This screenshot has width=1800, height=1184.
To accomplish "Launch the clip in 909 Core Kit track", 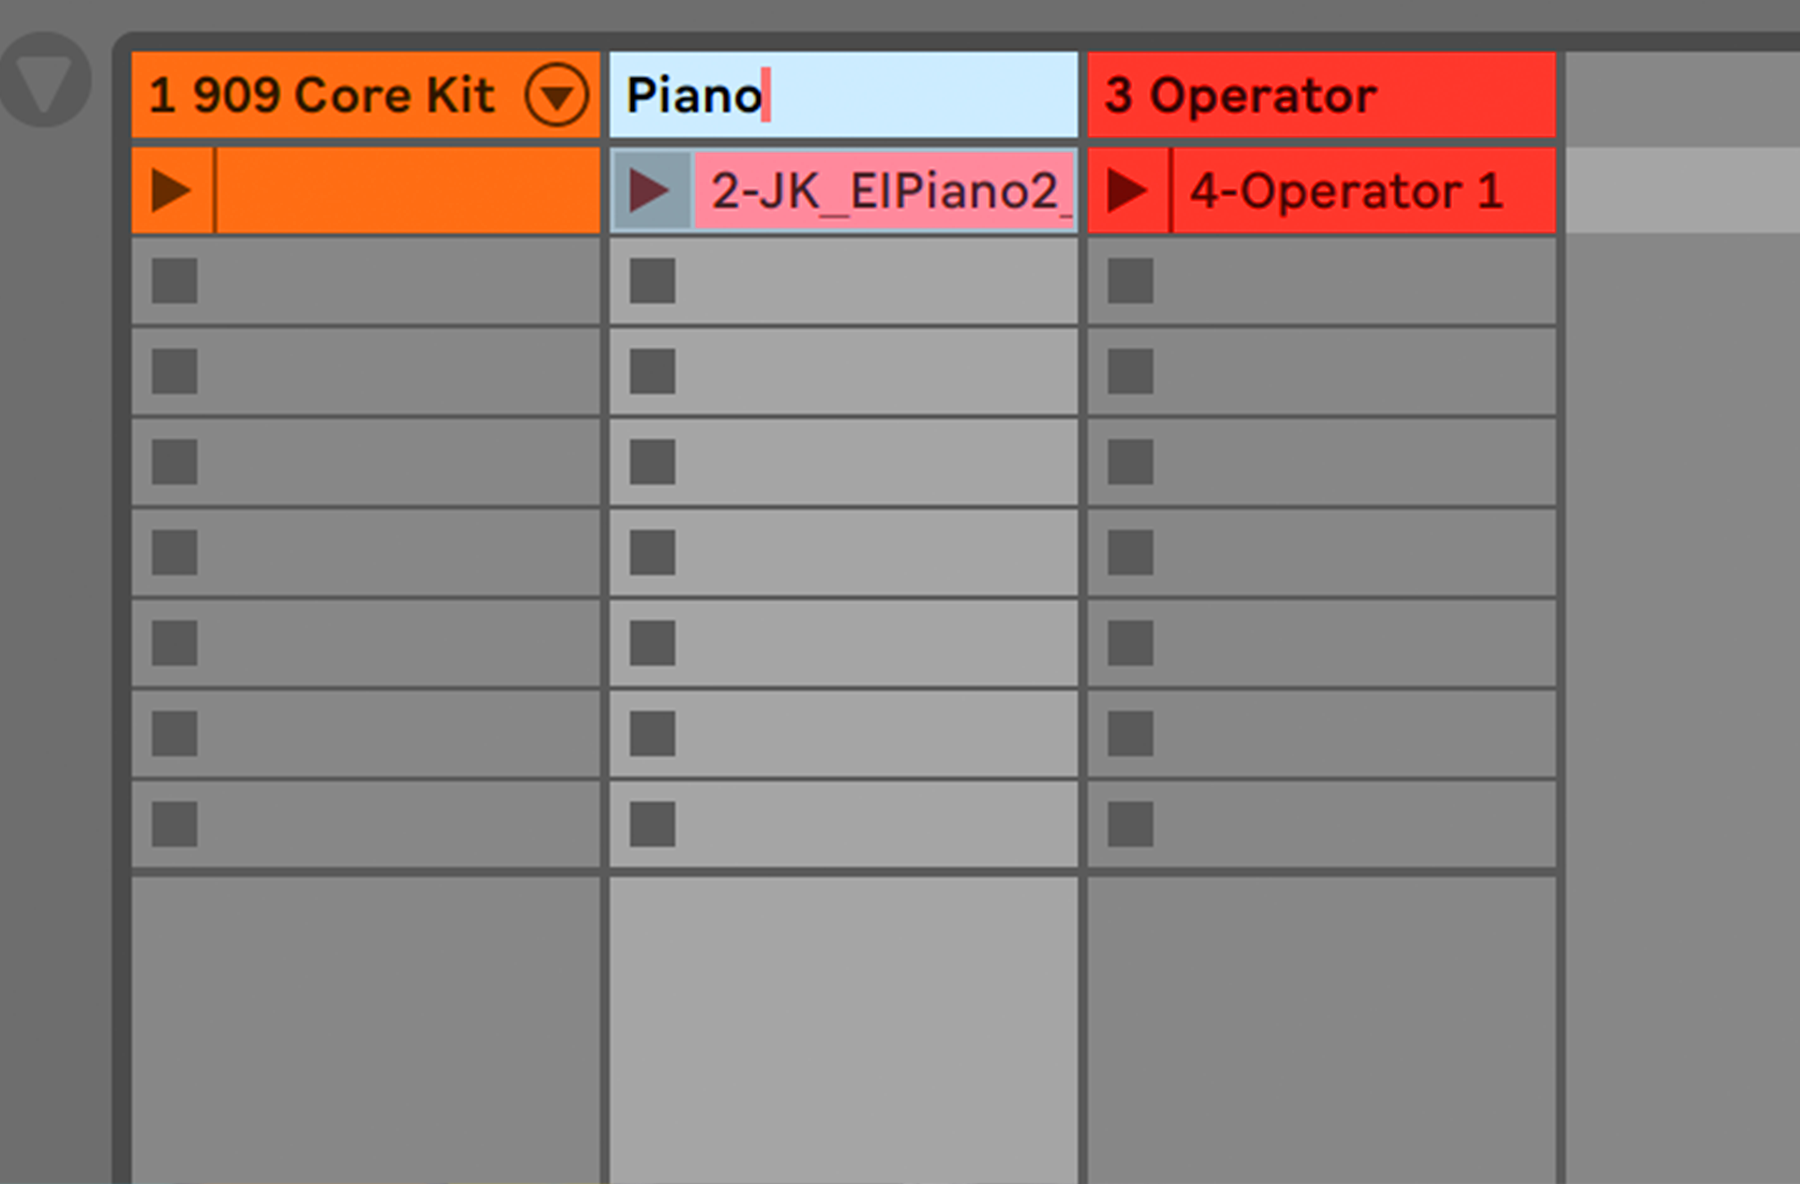I will click(171, 190).
